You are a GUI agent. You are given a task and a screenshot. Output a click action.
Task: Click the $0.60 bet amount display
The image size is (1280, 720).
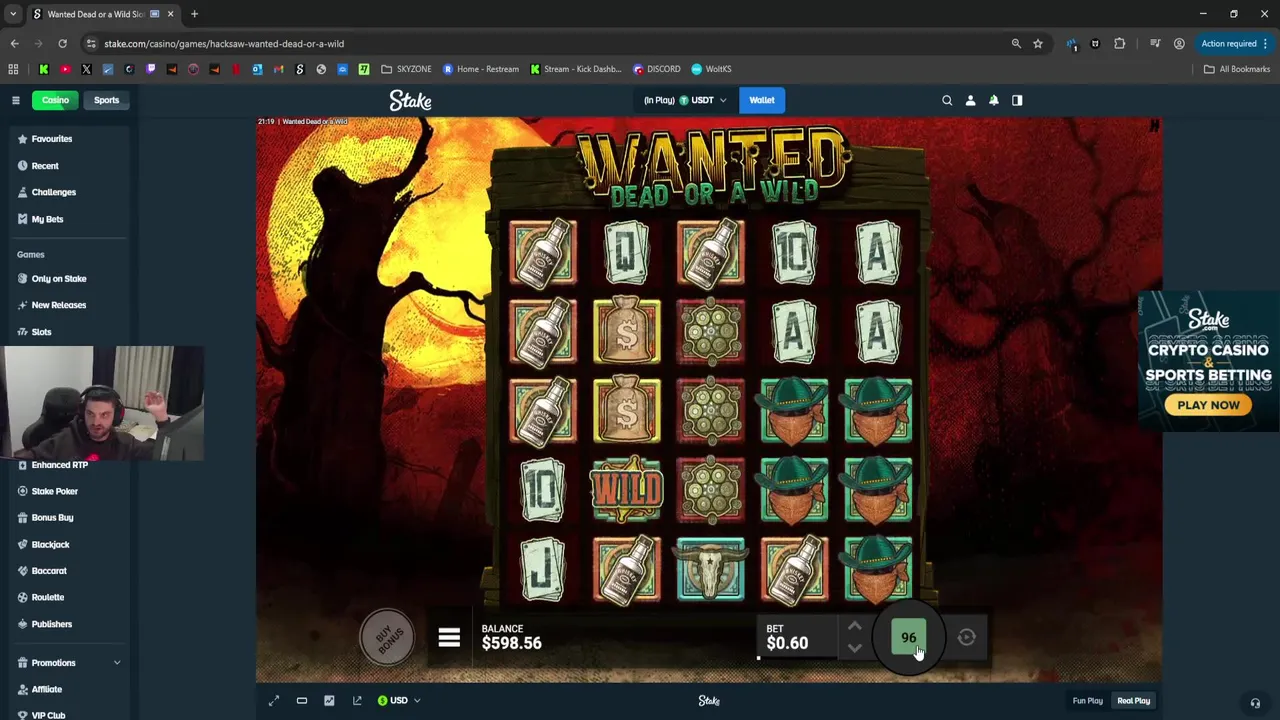click(787, 643)
